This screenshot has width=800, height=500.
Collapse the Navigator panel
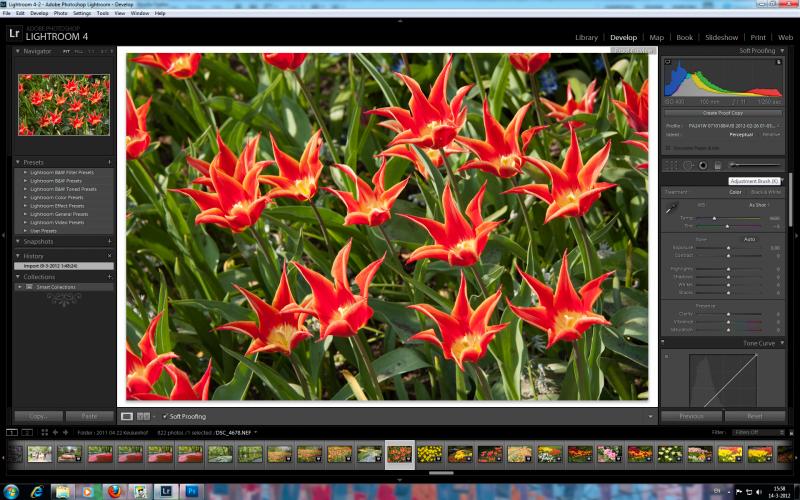pyautogui.click(x=17, y=52)
